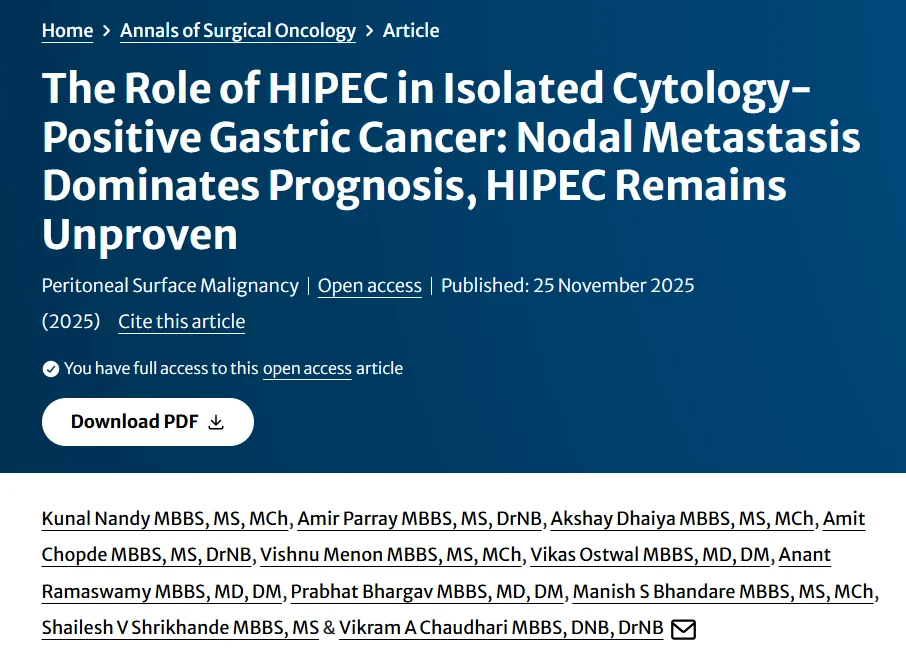Viewport: 906px width, 660px height.
Task: Open author Kunal Nandy's profile
Action: (x=165, y=519)
